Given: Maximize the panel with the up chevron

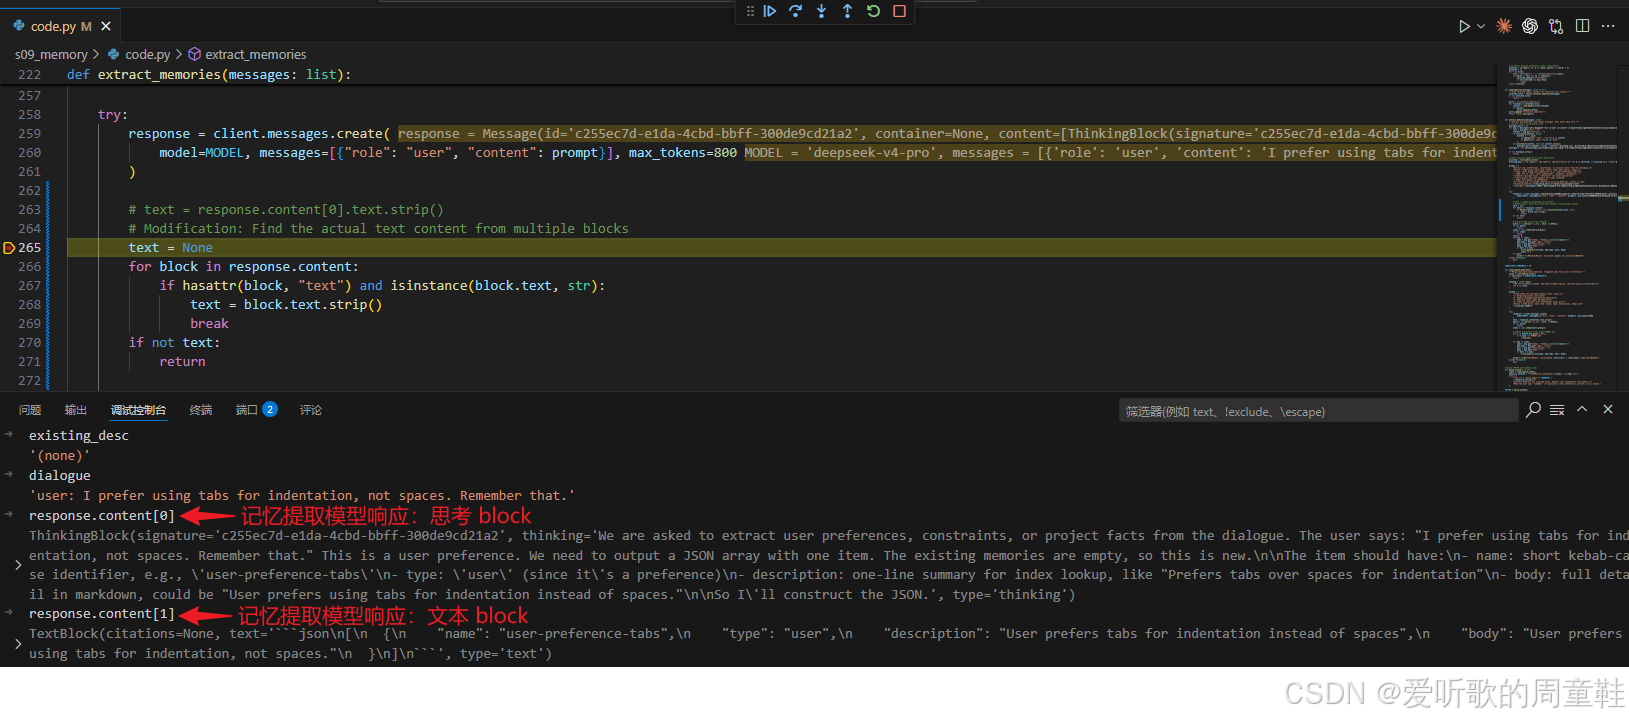Looking at the screenshot, I should point(1582,410).
